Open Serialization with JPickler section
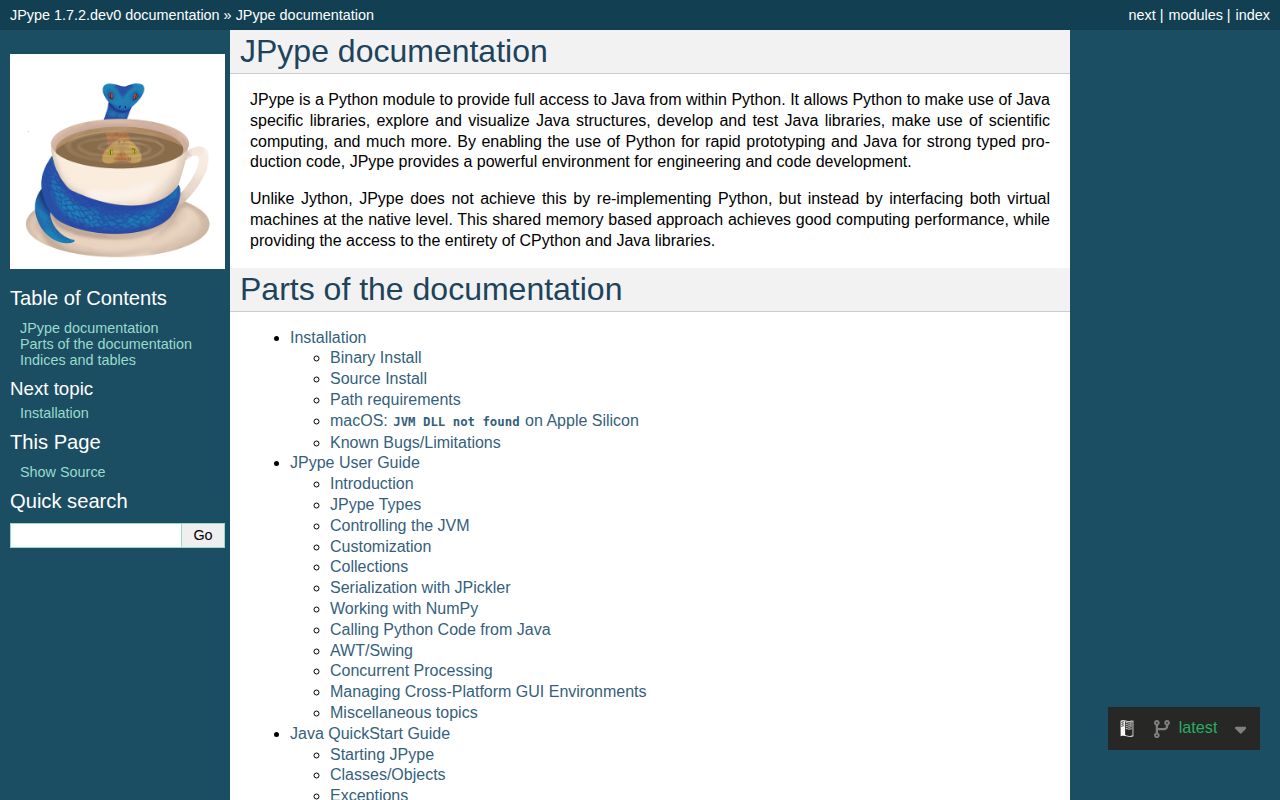Image resolution: width=1280 pixels, height=800 pixels. [x=420, y=588]
